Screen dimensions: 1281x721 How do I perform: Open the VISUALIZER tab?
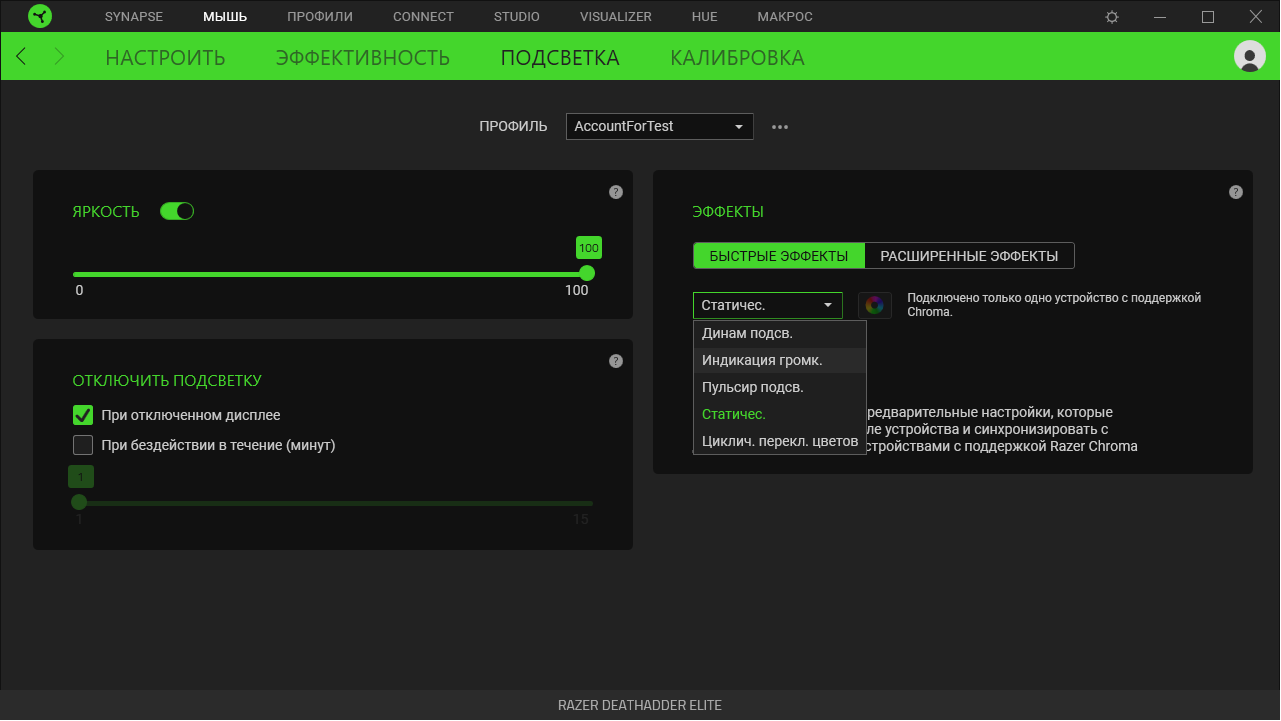pyautogui.click(x=616, y=17)
